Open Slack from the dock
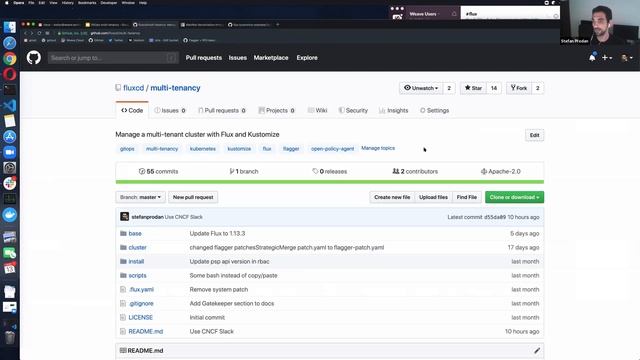Viewport: 640px width, 360px height. pyautogui.click(x=9, y=183)
